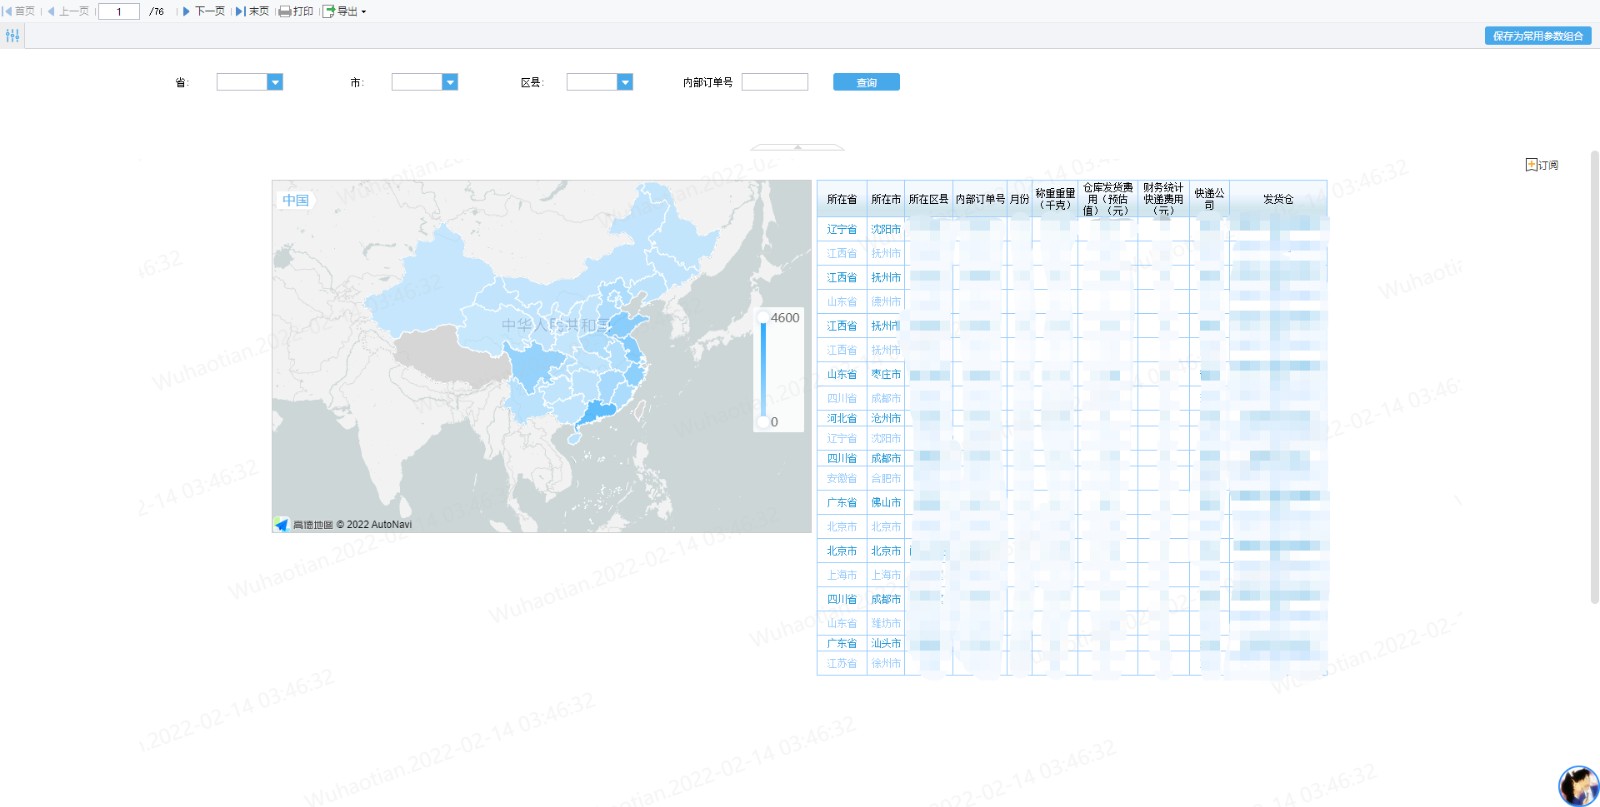Click the 财务统计快递费用 column header
1600x807 pixels.
pos(1164,199)
